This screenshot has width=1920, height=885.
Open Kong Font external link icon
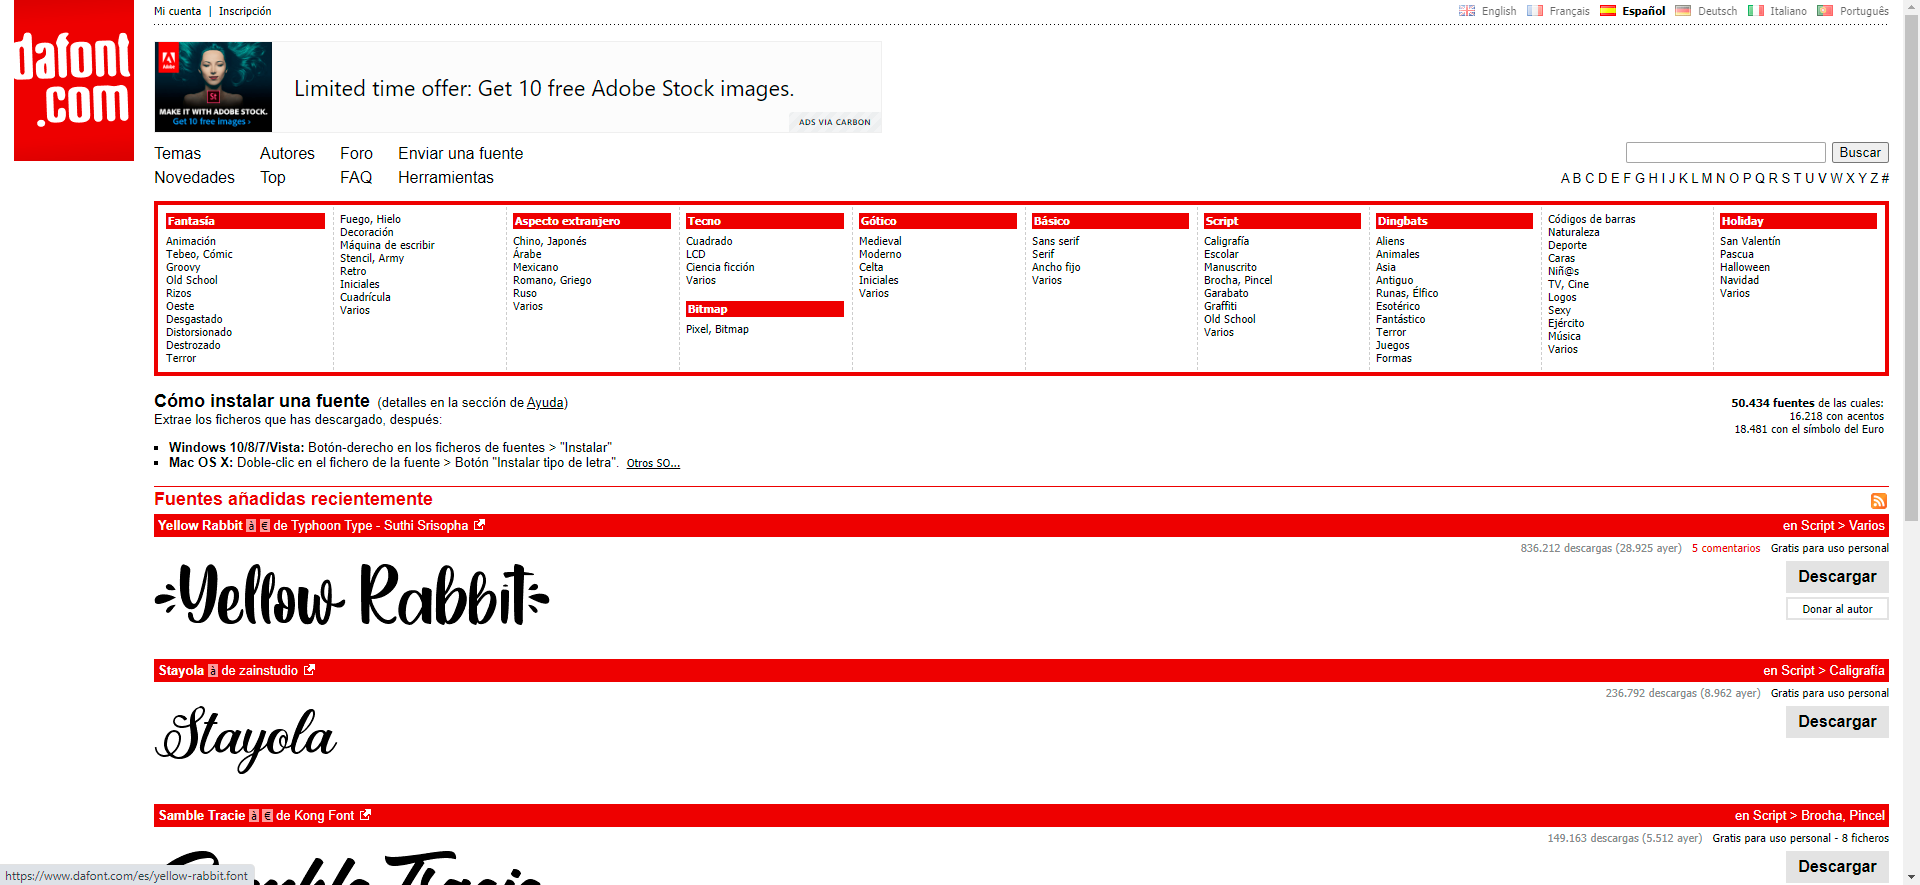366,815
